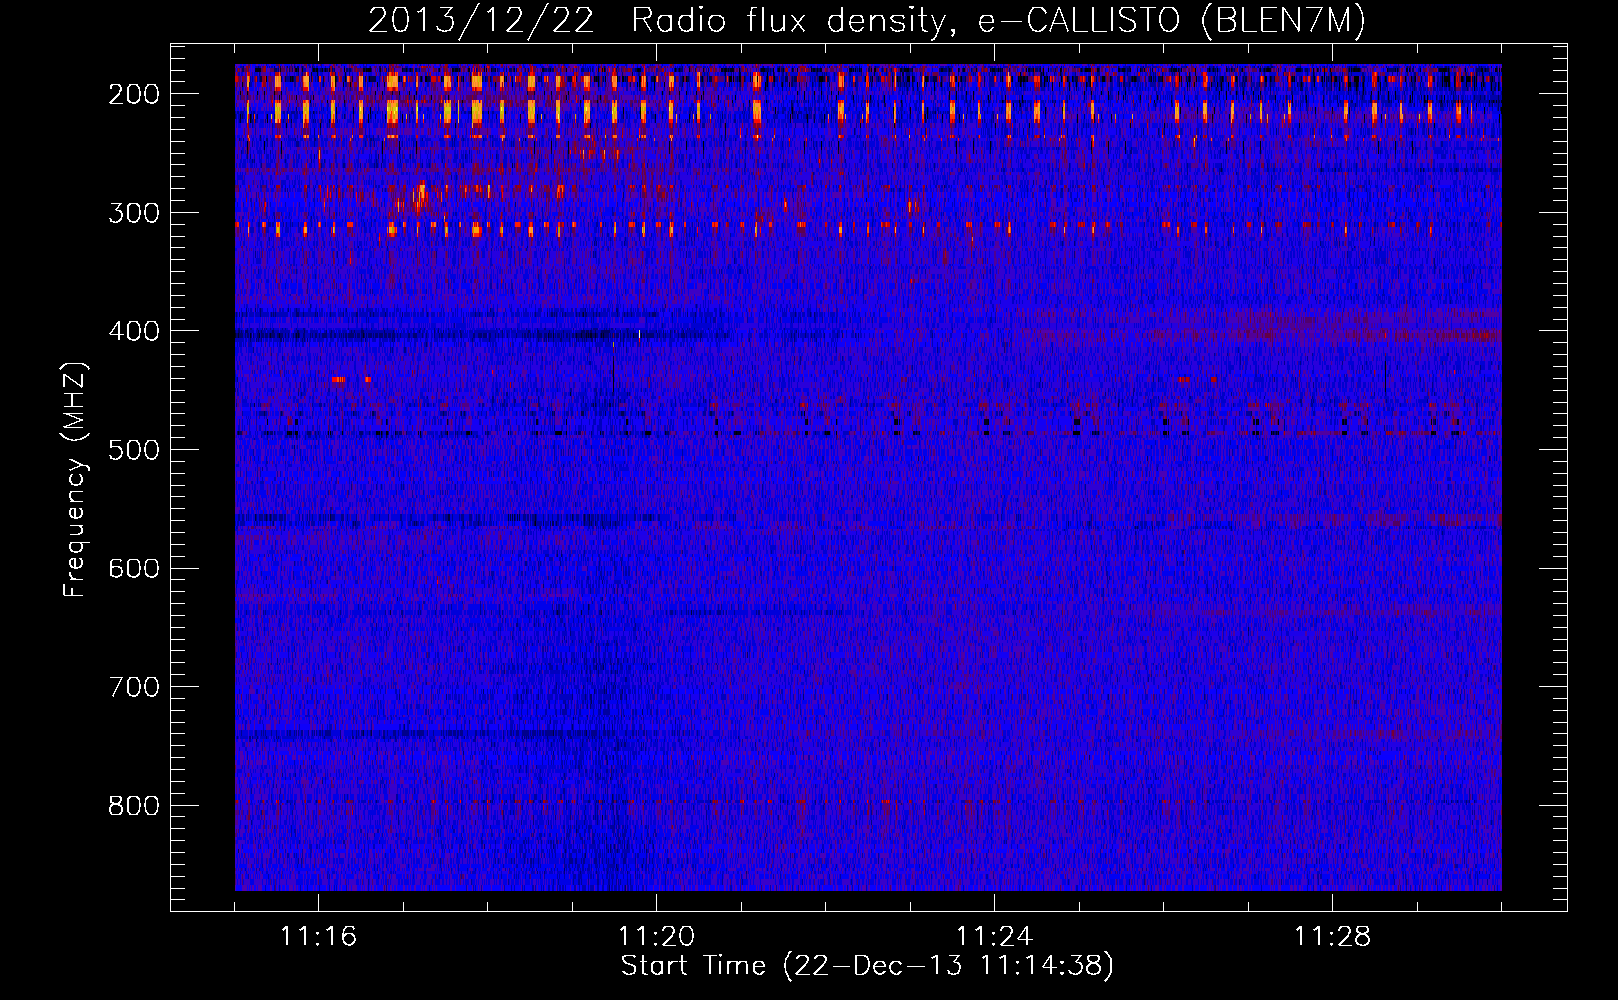
Task: Click the 500 frequency tick label
Action: pos(133,450)
